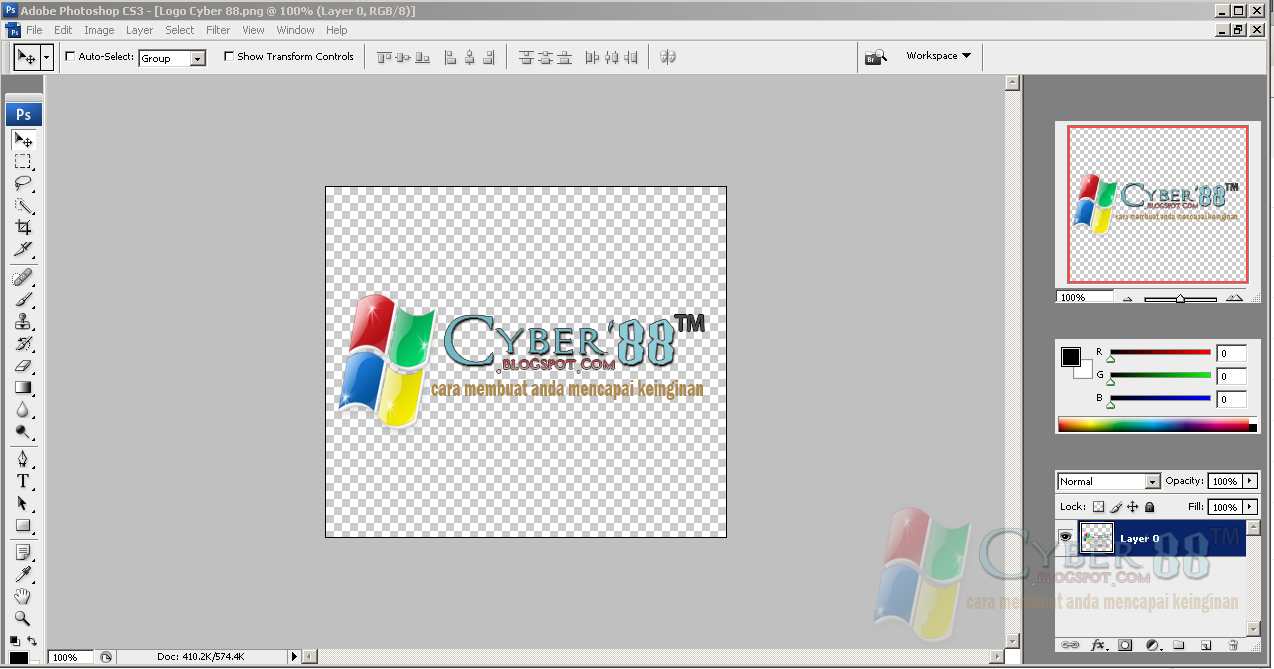
Task: Click the Link layers chain icon
Action: [1069, 645]
